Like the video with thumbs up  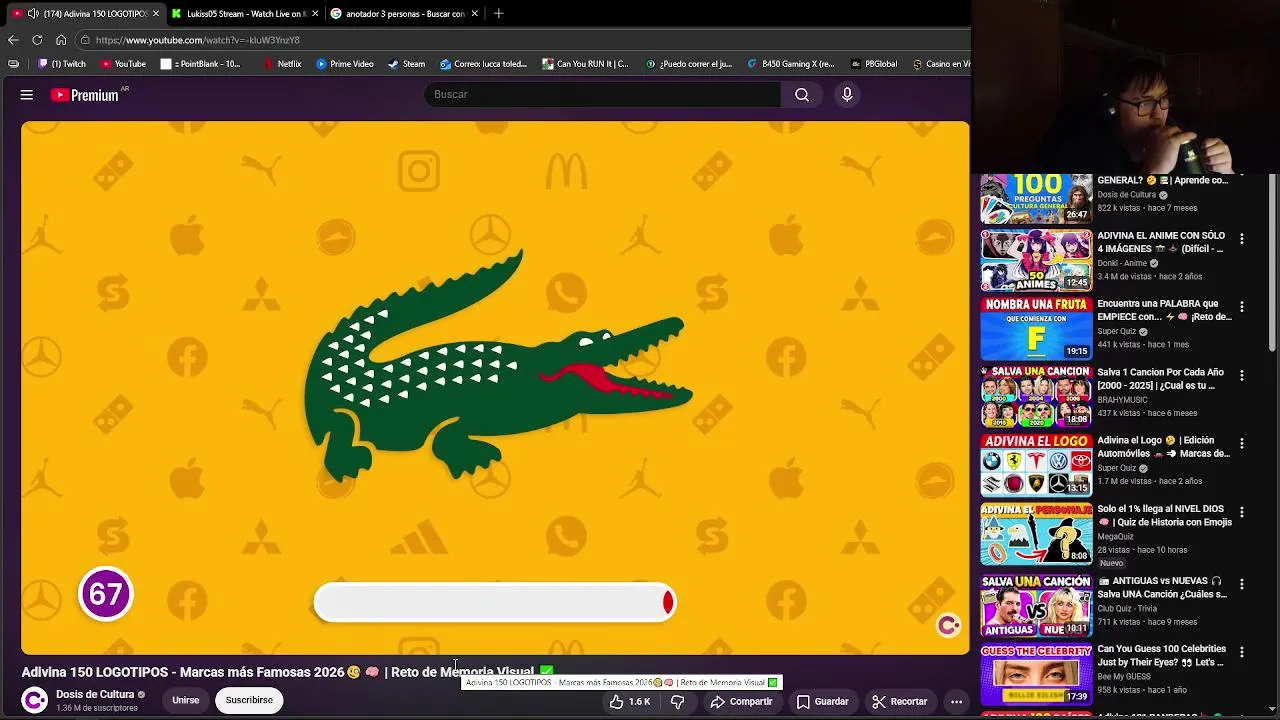click(630, 702)
